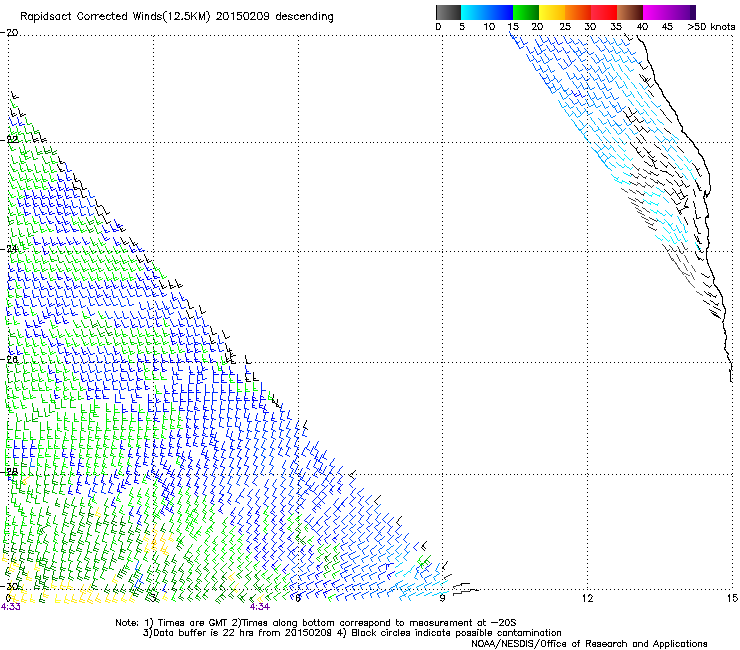This screenshot has width=740, height=650.
Task: Click the note "Black circles indicate possible contamination"
Action: (456, 633)
